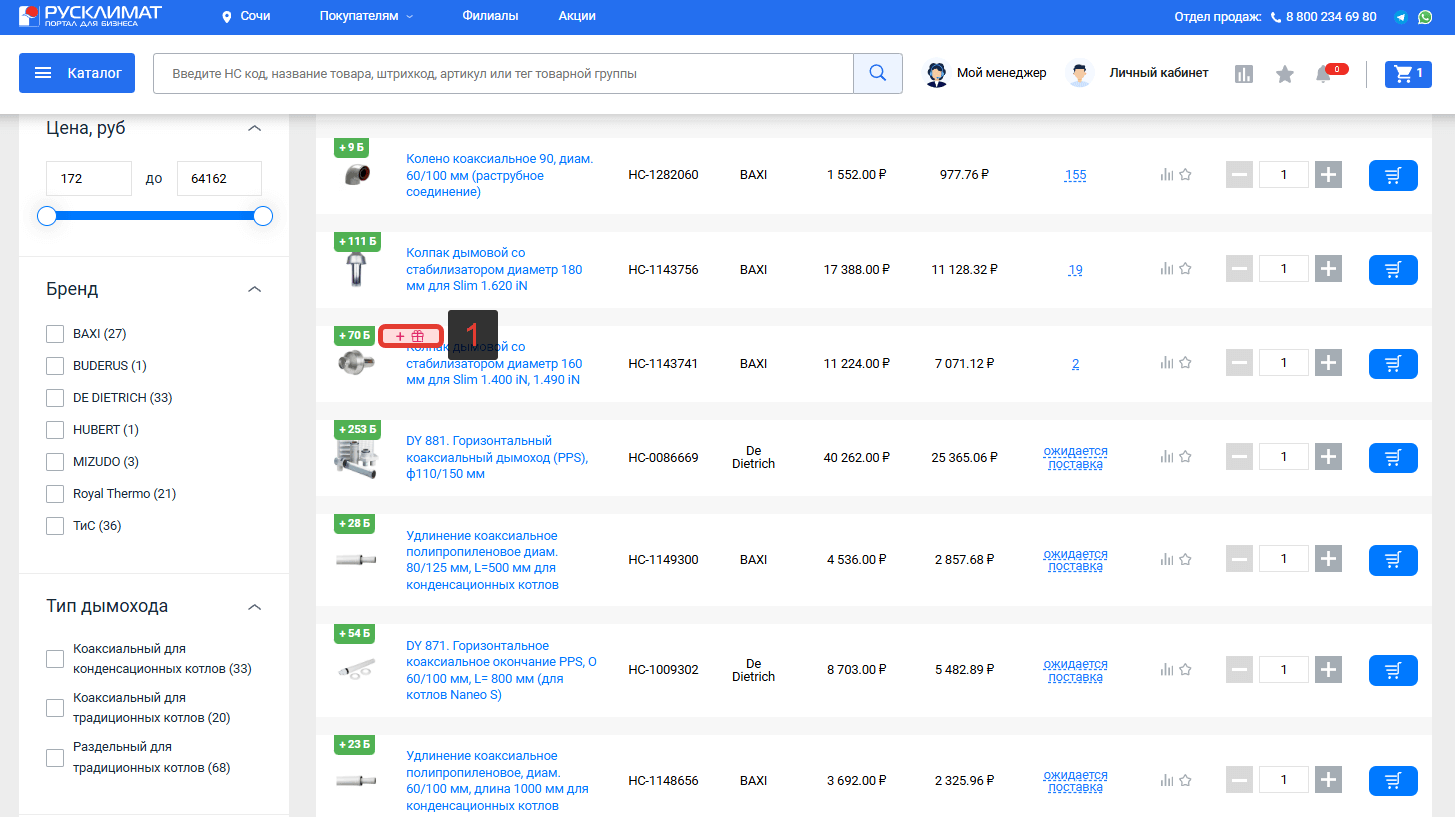
Task: Grab the minimum price slider handle
Action: pos(47,216)
